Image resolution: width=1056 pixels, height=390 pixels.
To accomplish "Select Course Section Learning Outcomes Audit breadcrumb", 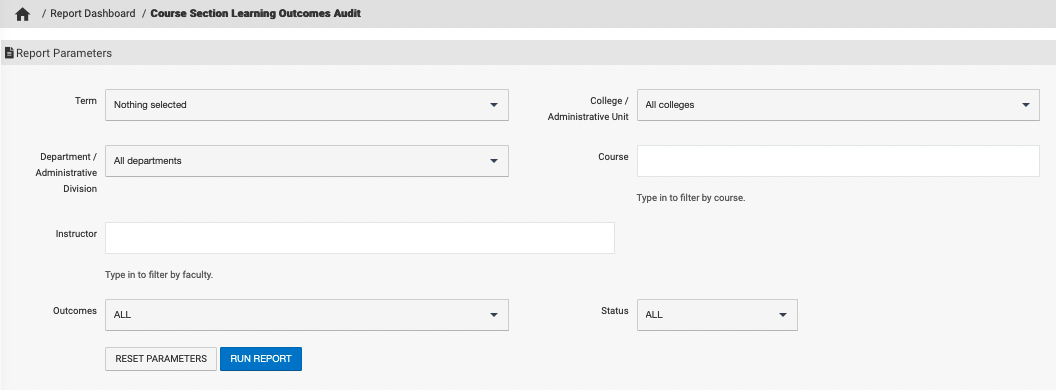I will tap(255, 13).
